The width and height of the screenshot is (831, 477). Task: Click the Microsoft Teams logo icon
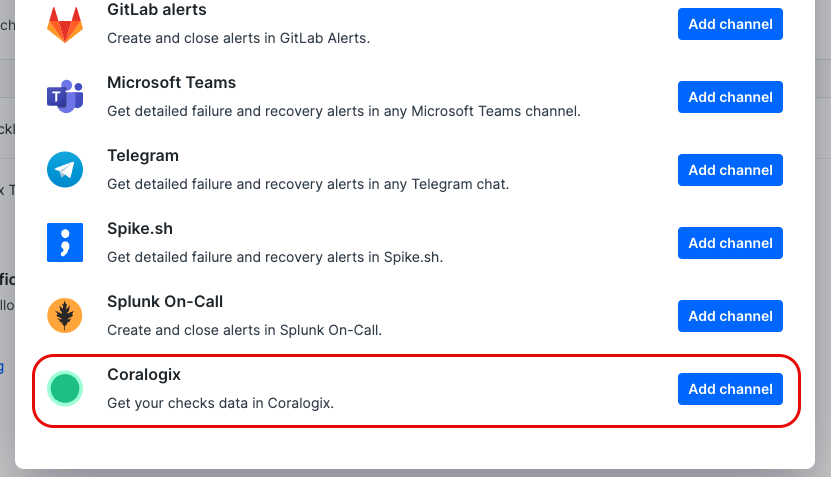[65, 97]
